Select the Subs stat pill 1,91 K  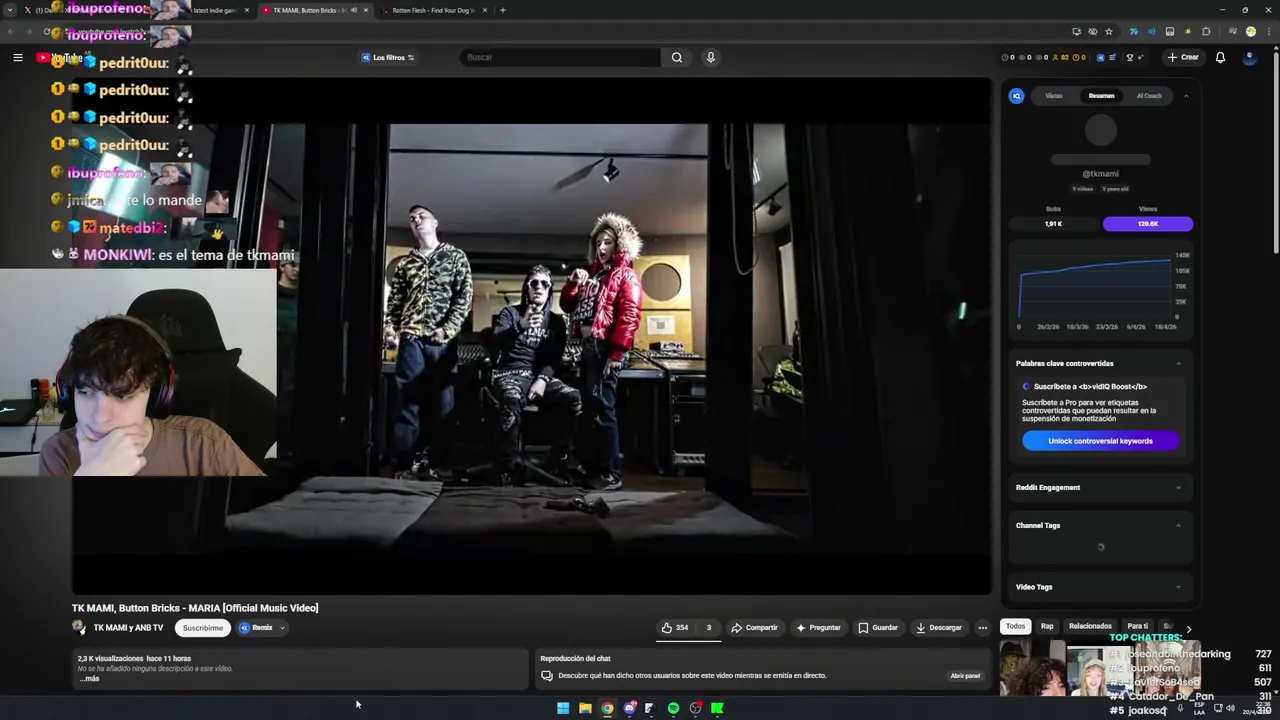(1053, 224)
